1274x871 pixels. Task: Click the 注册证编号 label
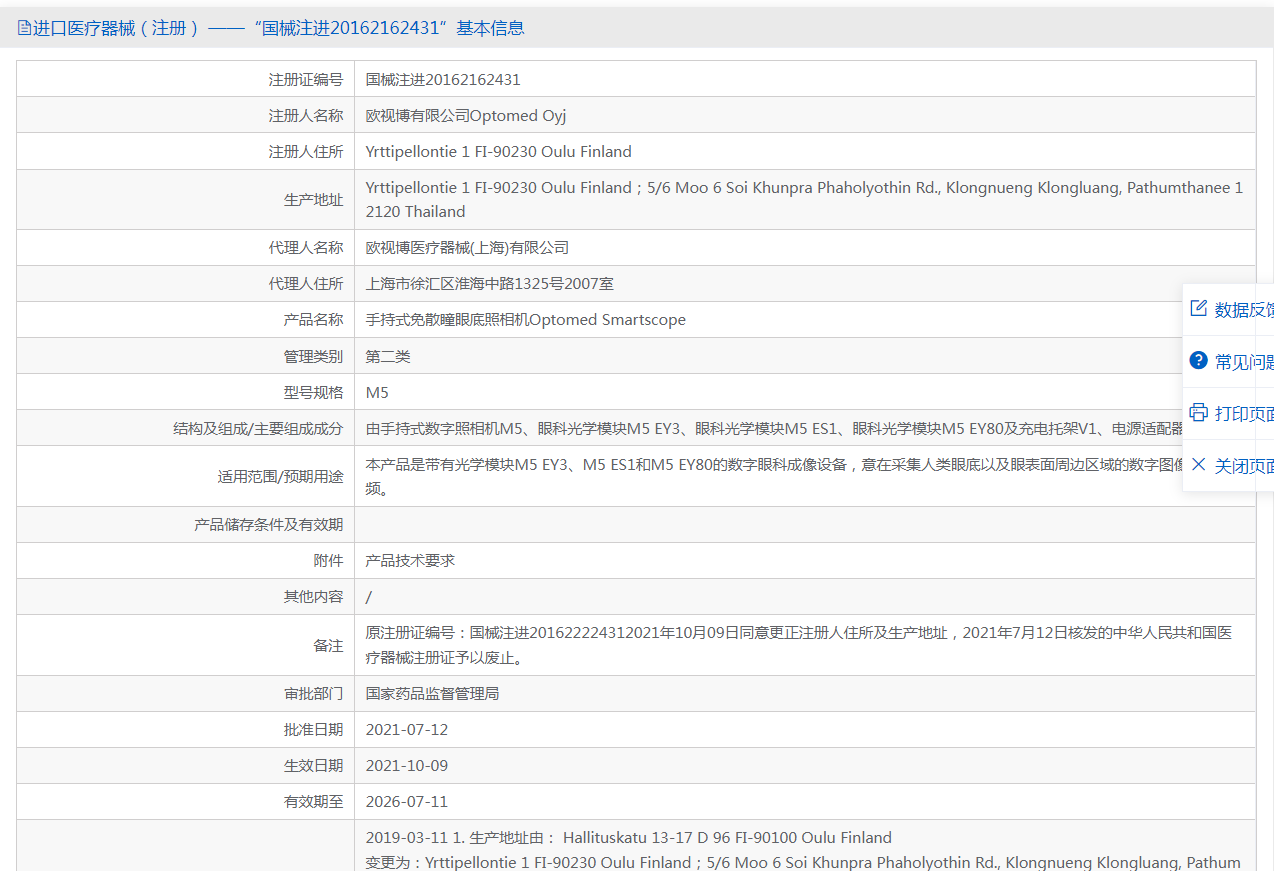pyautogui.click(x=306, y=80)
